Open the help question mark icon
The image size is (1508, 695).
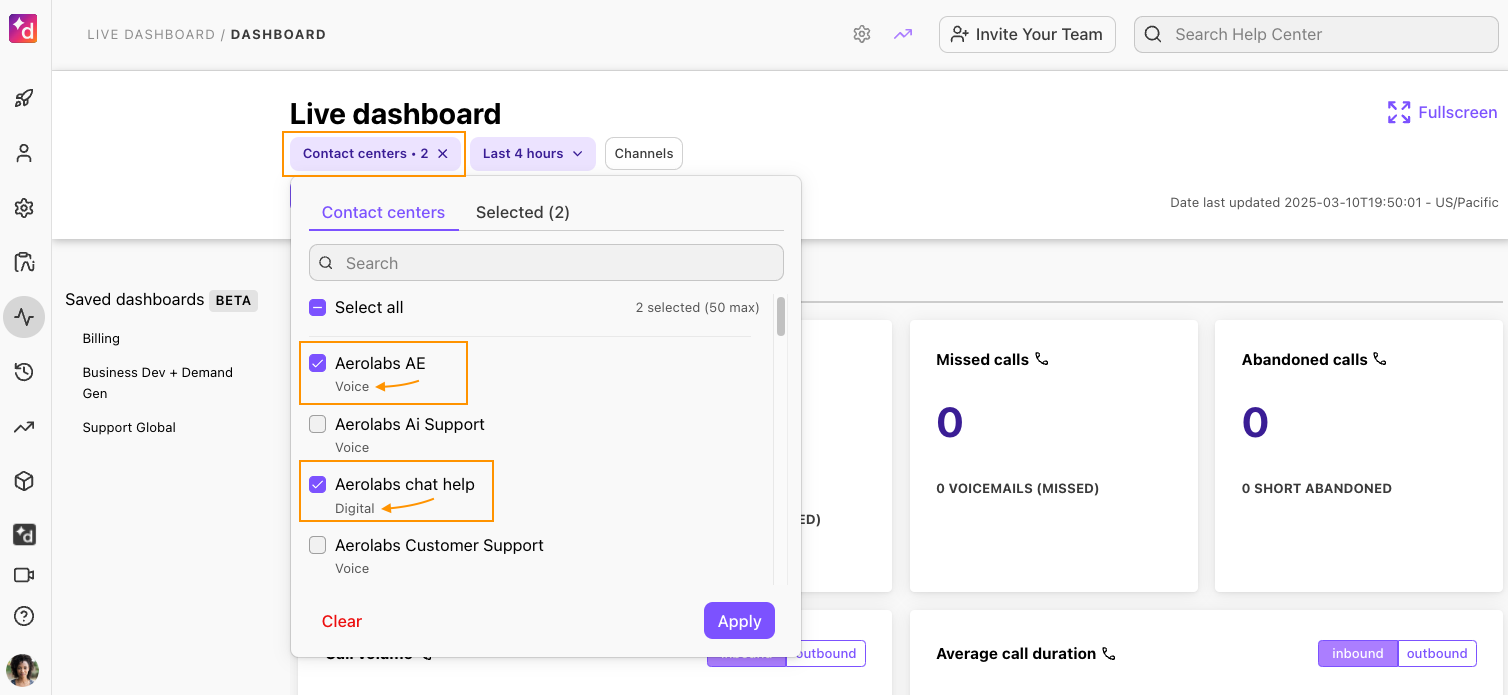(x=24, y=616)
